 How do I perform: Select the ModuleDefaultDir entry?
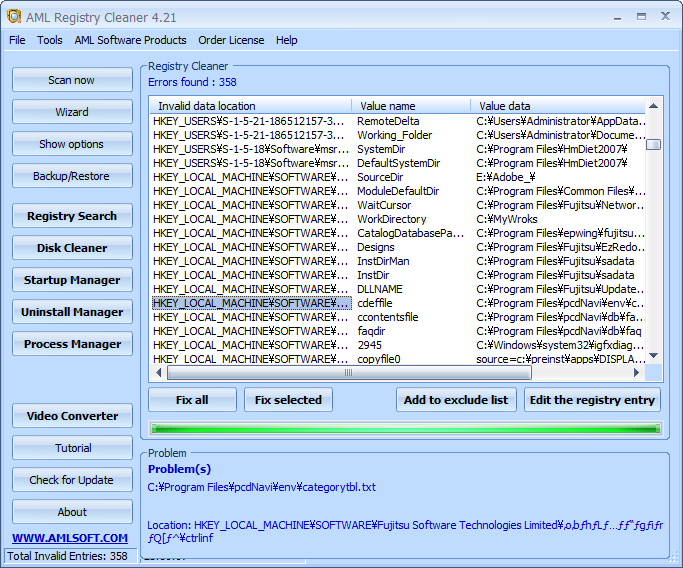pyautogui.click(x=398, y=191)
